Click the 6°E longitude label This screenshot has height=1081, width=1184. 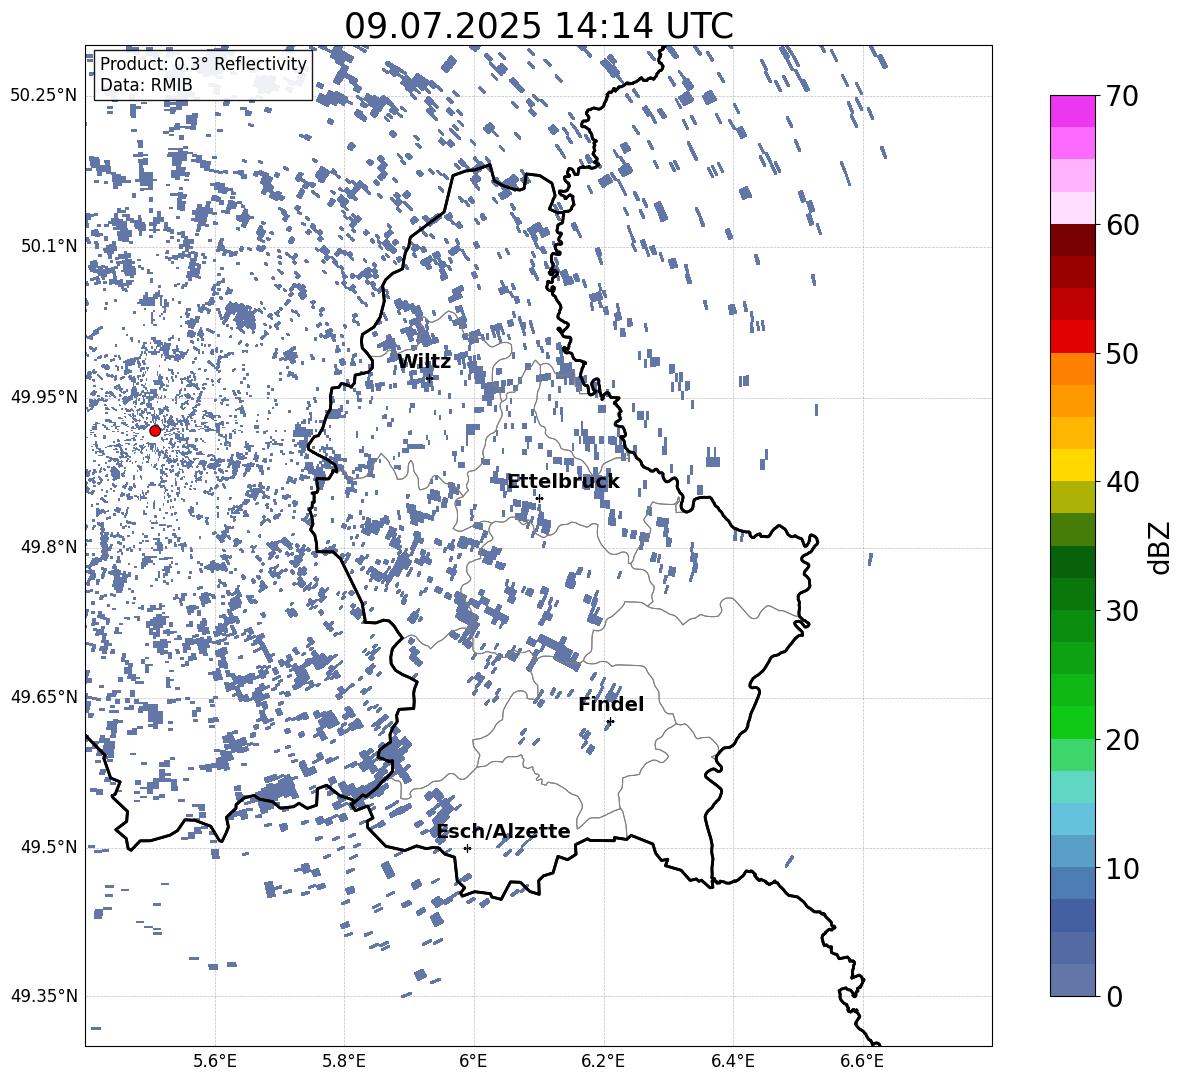[x=473, y=1061]
